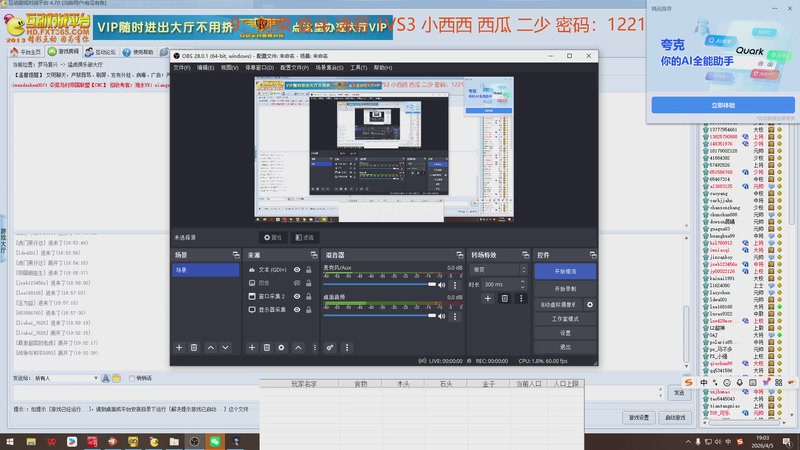
Task: Mute the Mic/Aux speaker icon
Action: (x=442, y=285)
